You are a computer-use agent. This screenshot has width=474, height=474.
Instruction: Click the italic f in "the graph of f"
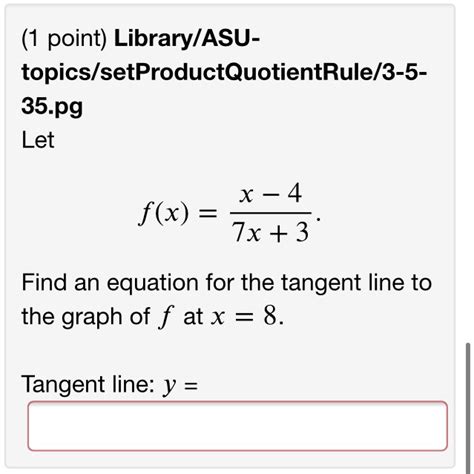(x=166, y=317)
